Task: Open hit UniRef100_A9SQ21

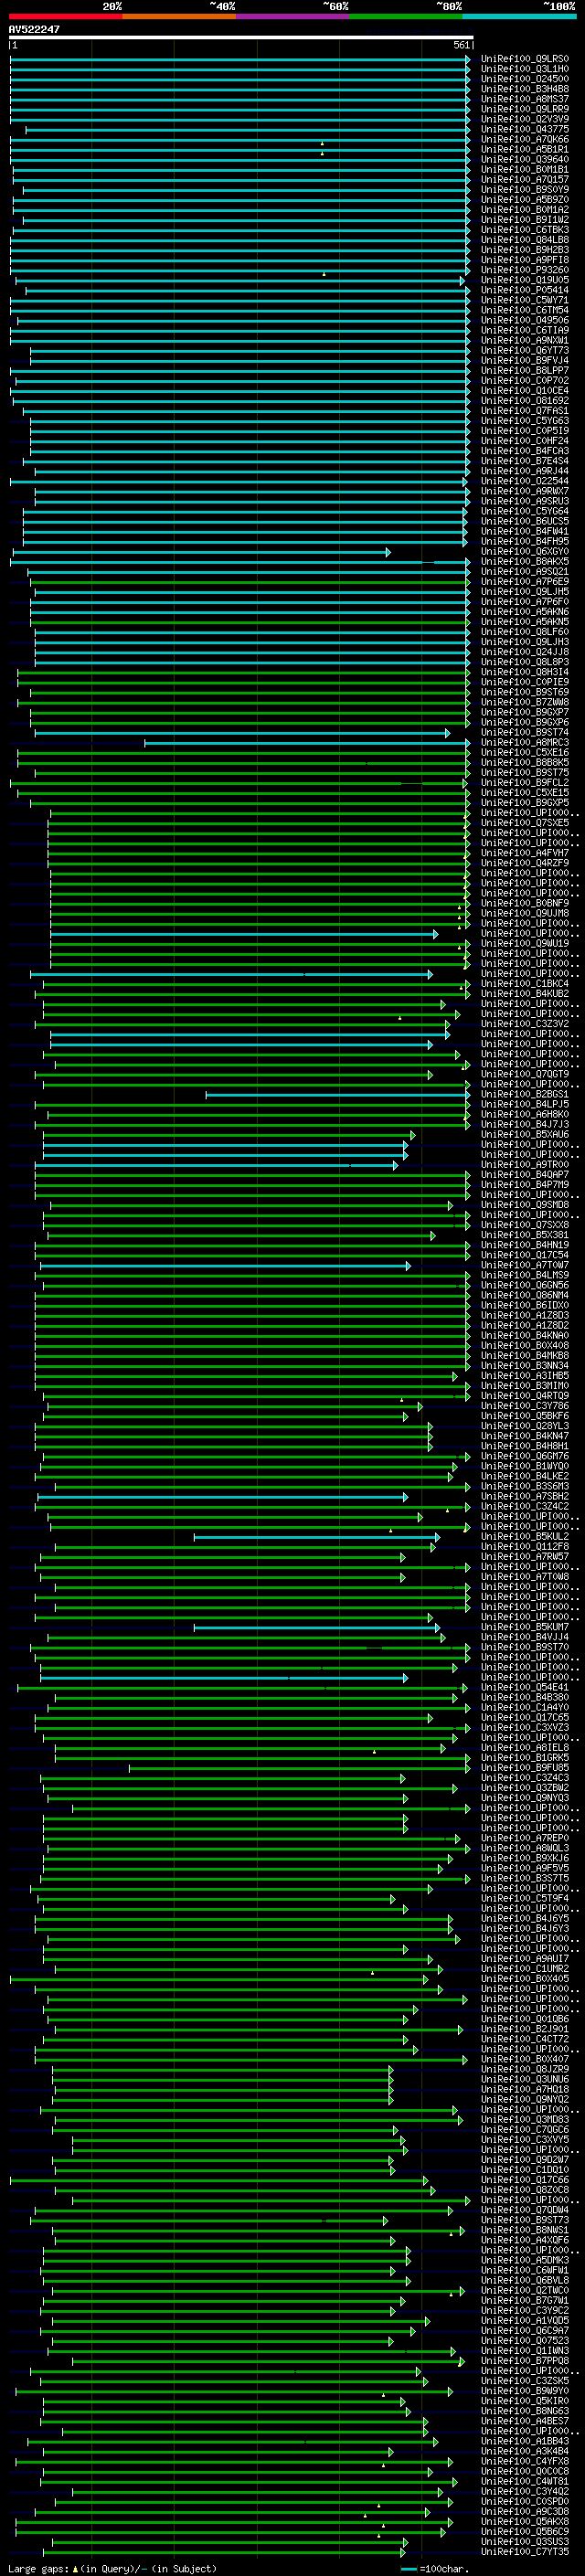Action: pos(525,572)
